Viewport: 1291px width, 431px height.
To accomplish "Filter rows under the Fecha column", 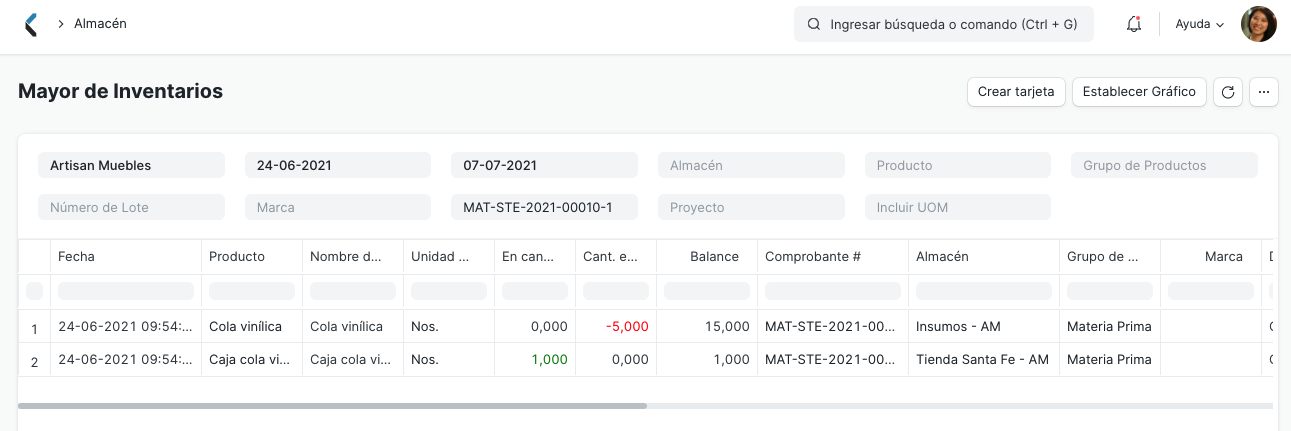I will [126, 291].
